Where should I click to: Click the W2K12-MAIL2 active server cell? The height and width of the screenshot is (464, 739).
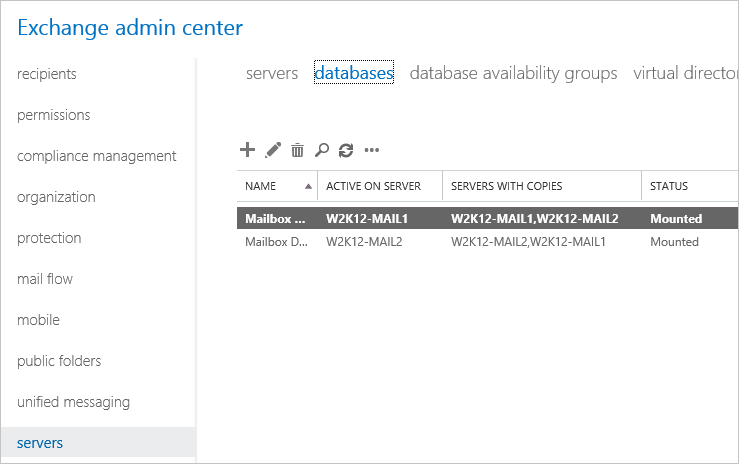(x=364, y=242)
